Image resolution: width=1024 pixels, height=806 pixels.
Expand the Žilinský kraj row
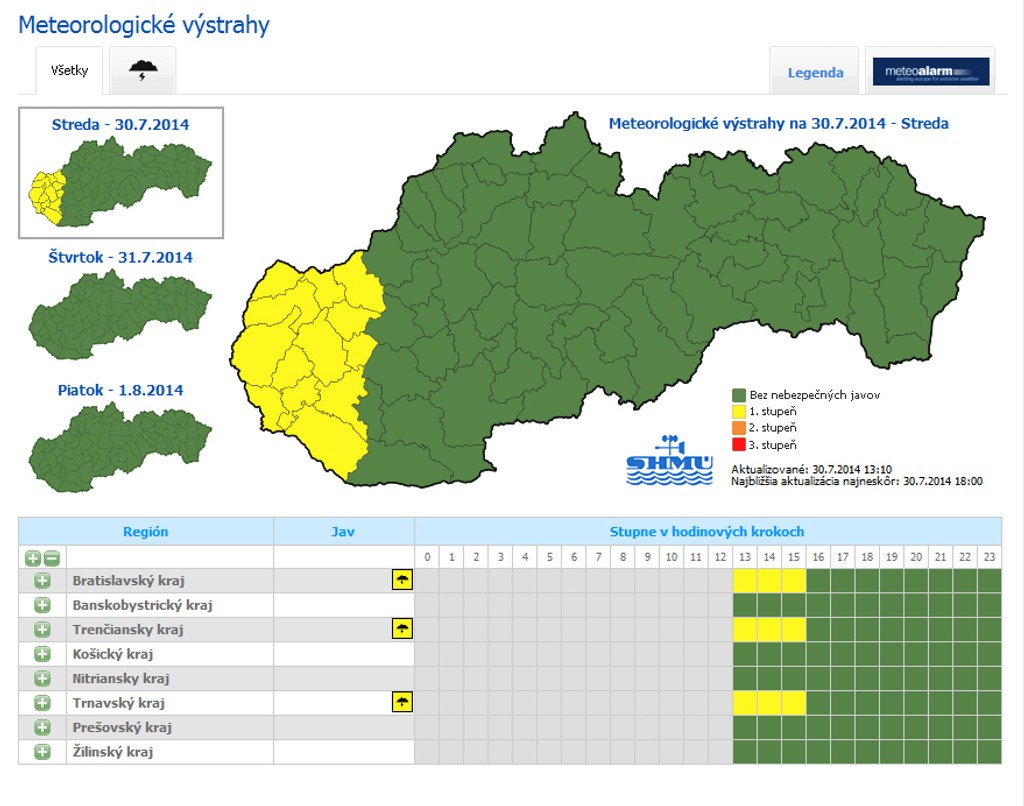pos(42,752)
